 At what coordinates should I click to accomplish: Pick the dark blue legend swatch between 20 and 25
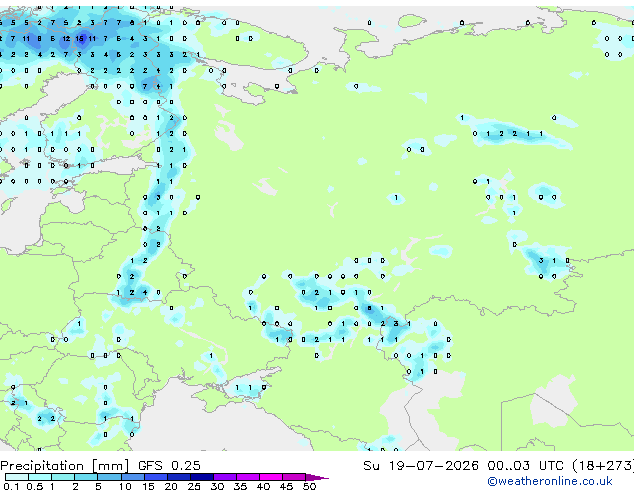tap(179, 477)
